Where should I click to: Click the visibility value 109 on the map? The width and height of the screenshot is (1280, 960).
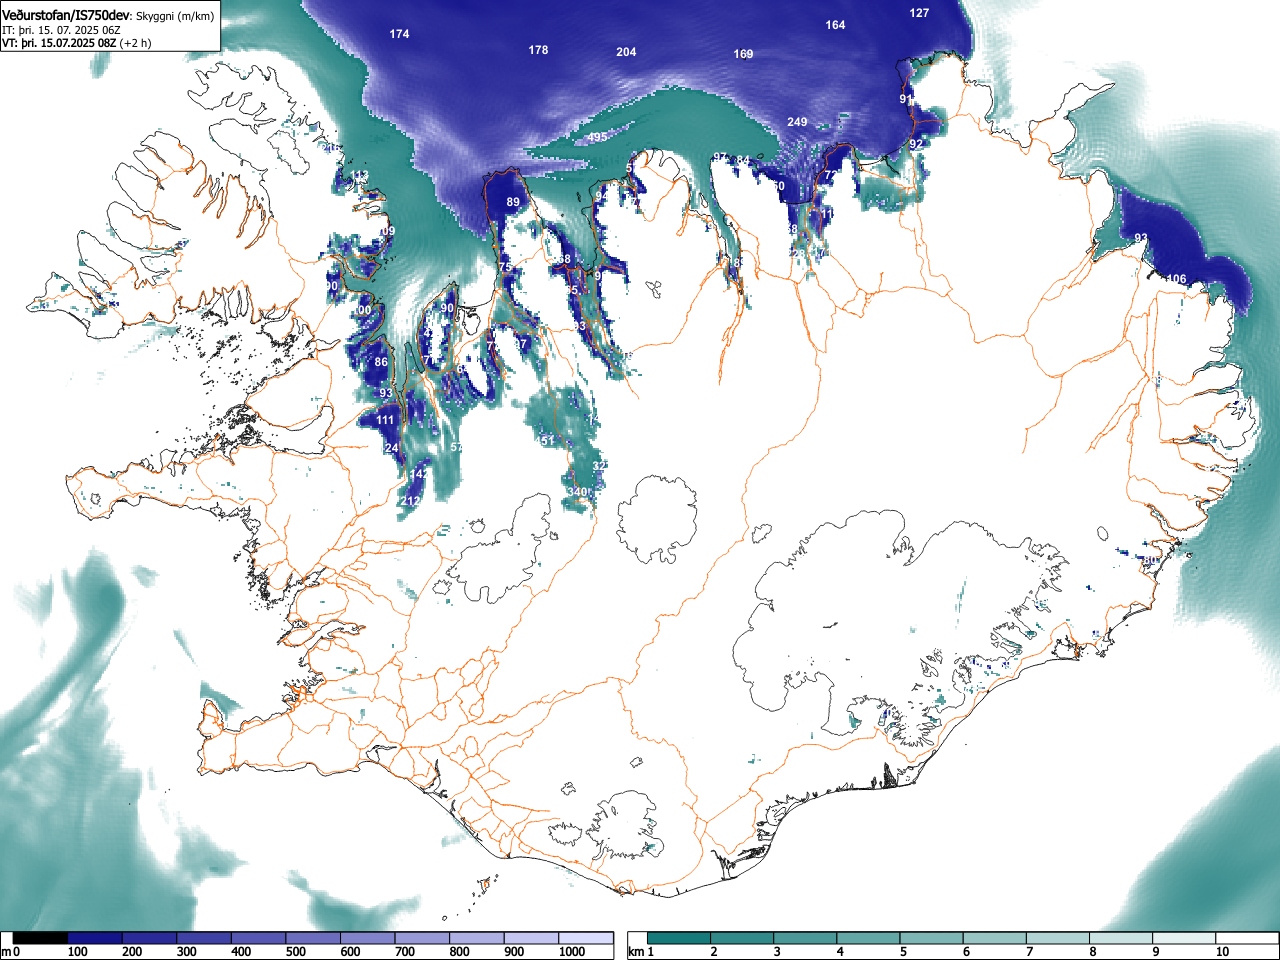coord(385,231)
